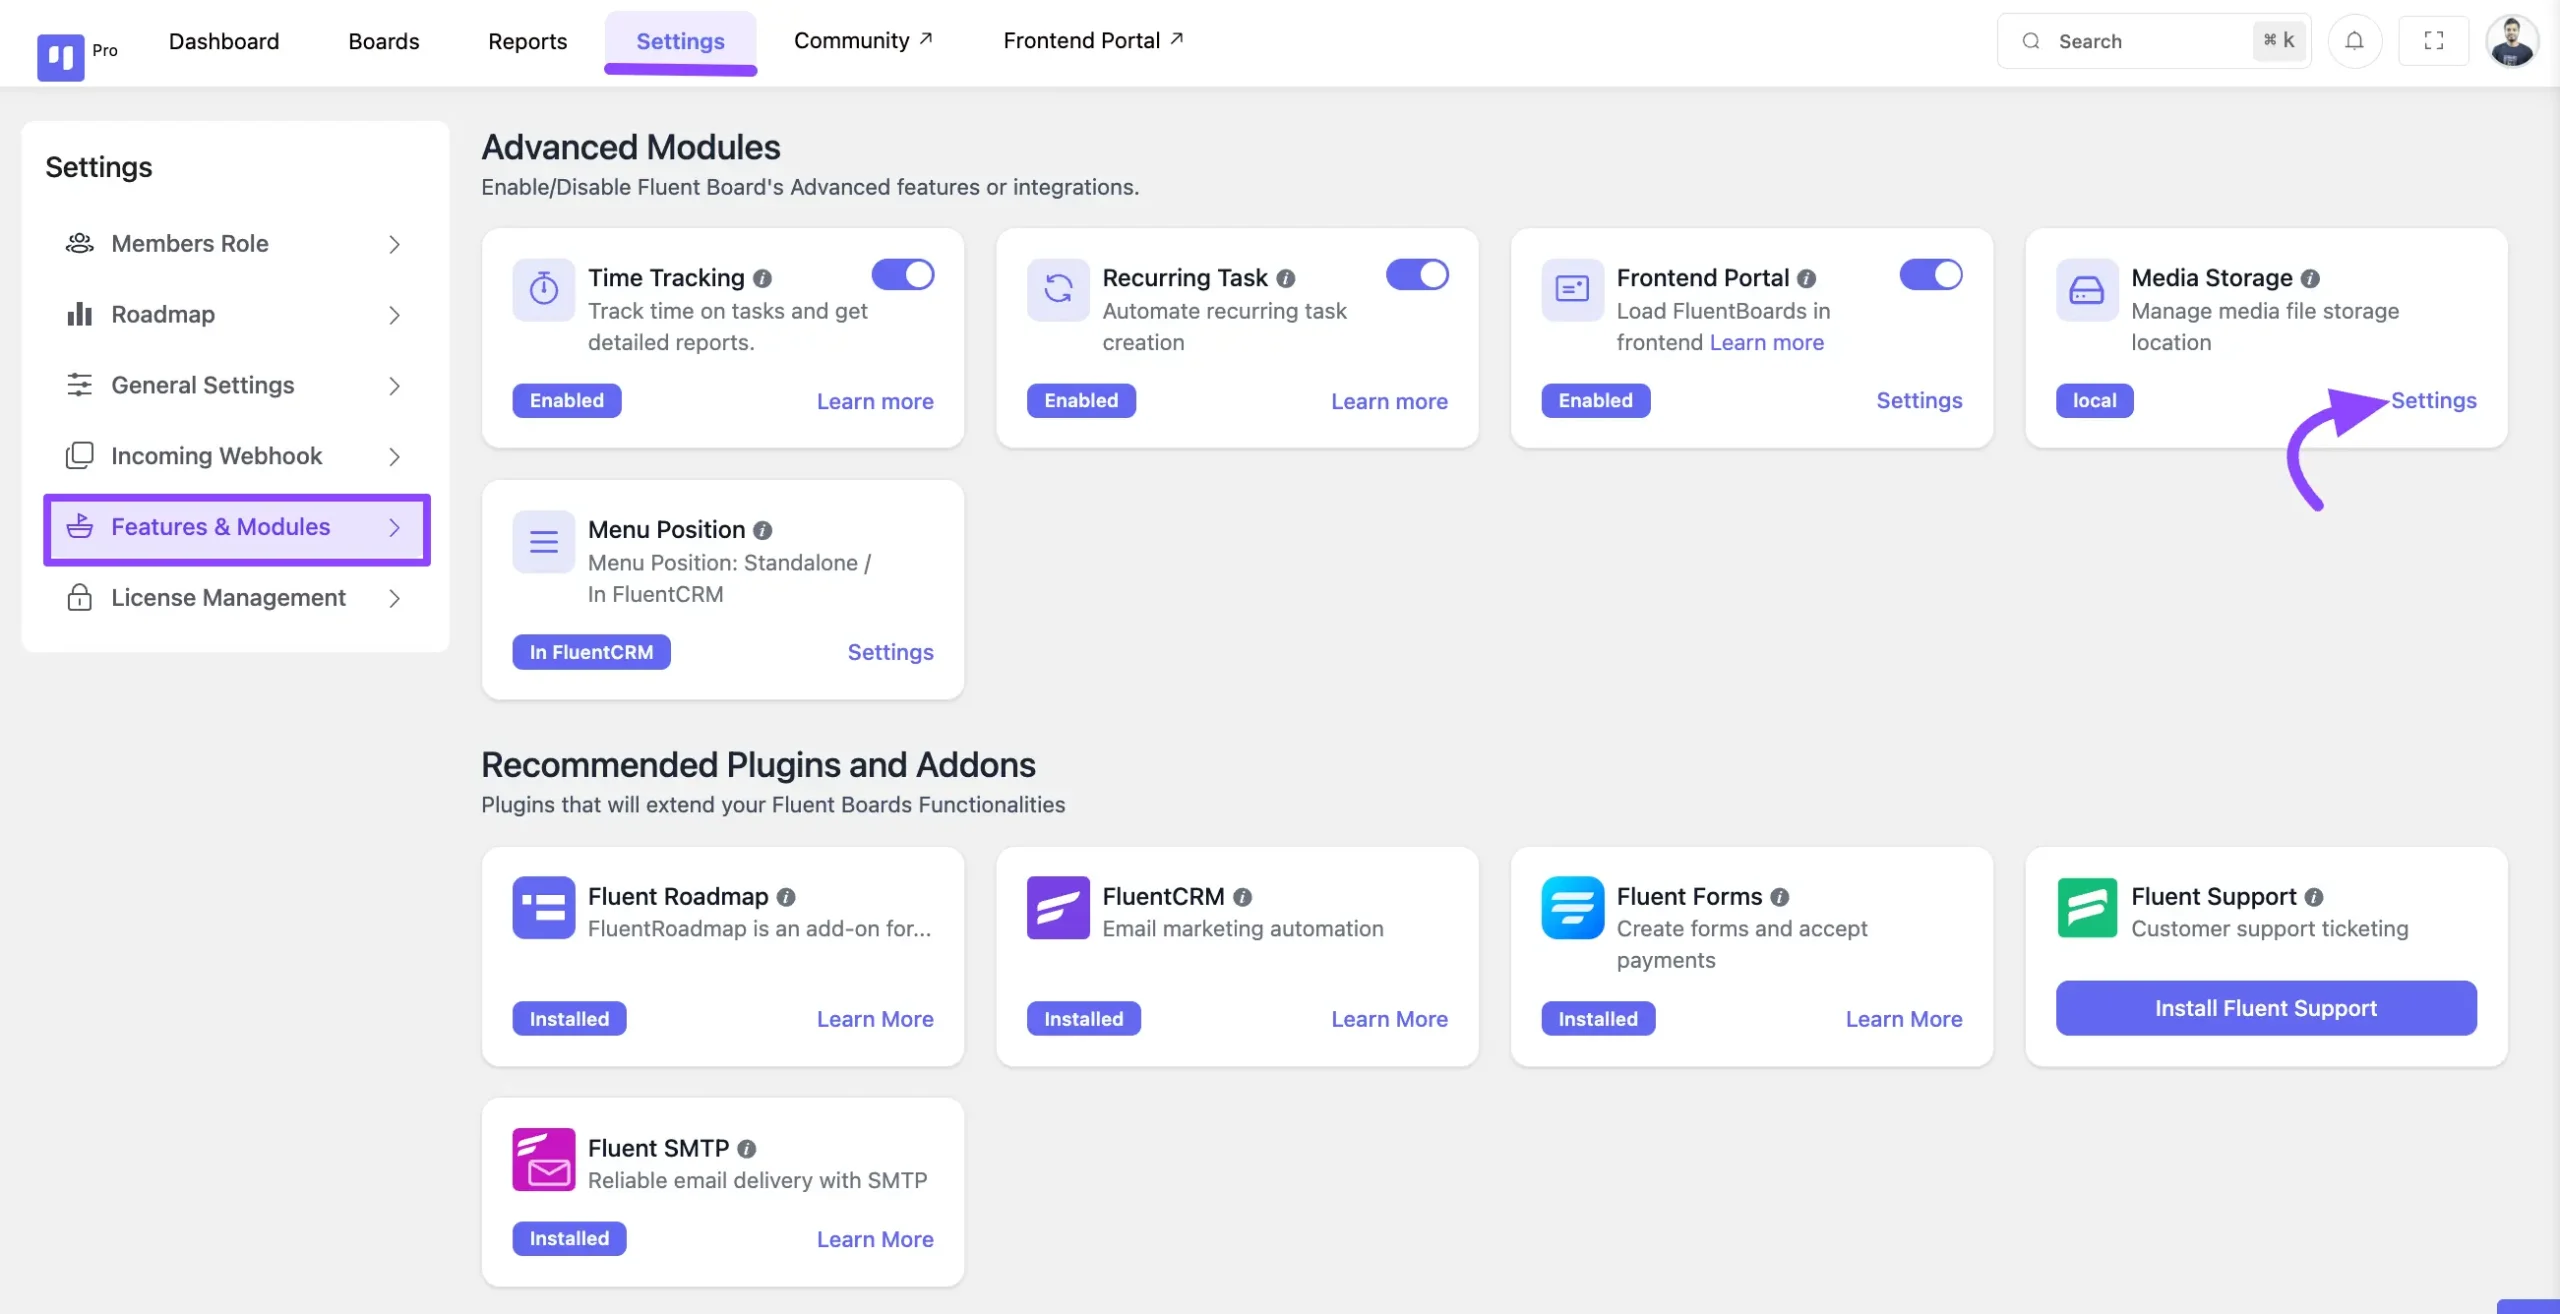Expand General Settings chevron in sidebar
This screenshot has height=1314, width=2560.
(x=394, y=386)
